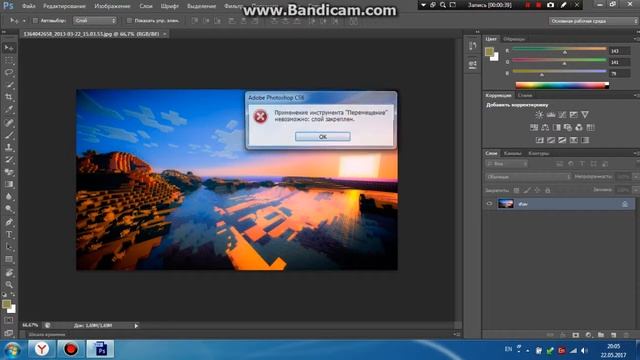This screenshot has width=640, height=360.
Task: Switch to the Контуры tab
Action: [x=539, y=153]
